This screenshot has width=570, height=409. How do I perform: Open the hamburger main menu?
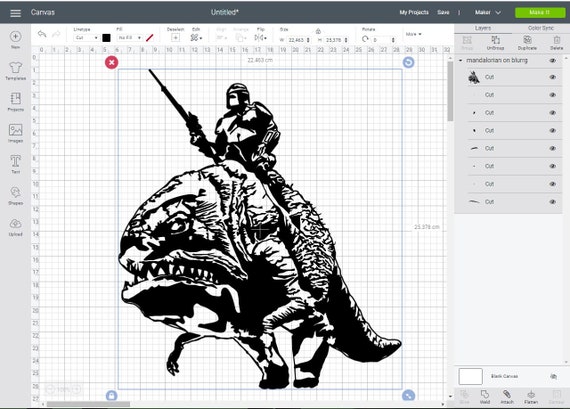15,13
